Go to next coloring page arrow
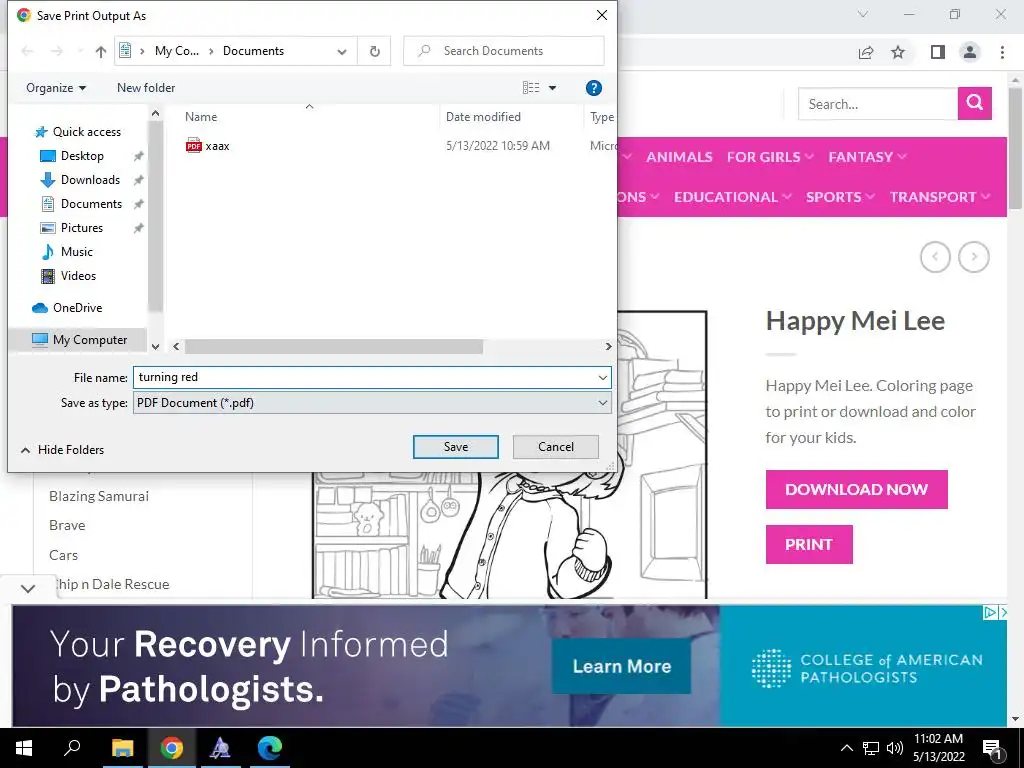 coord(974,257)
